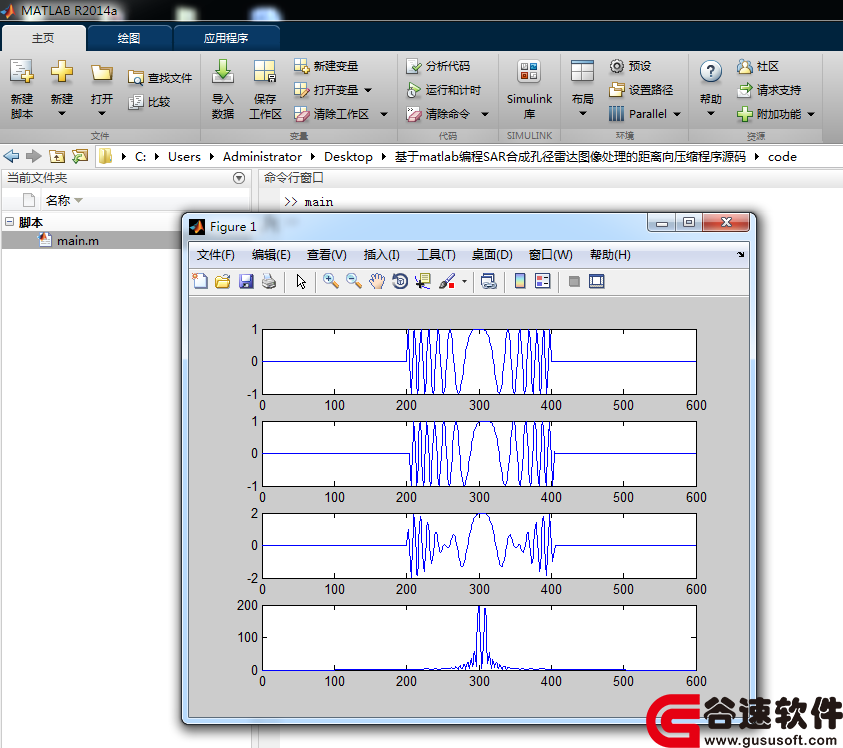The height and width of the screenshot is (748, 843).
Task: Click Compare (比较) button
Action: coord(149,102)
